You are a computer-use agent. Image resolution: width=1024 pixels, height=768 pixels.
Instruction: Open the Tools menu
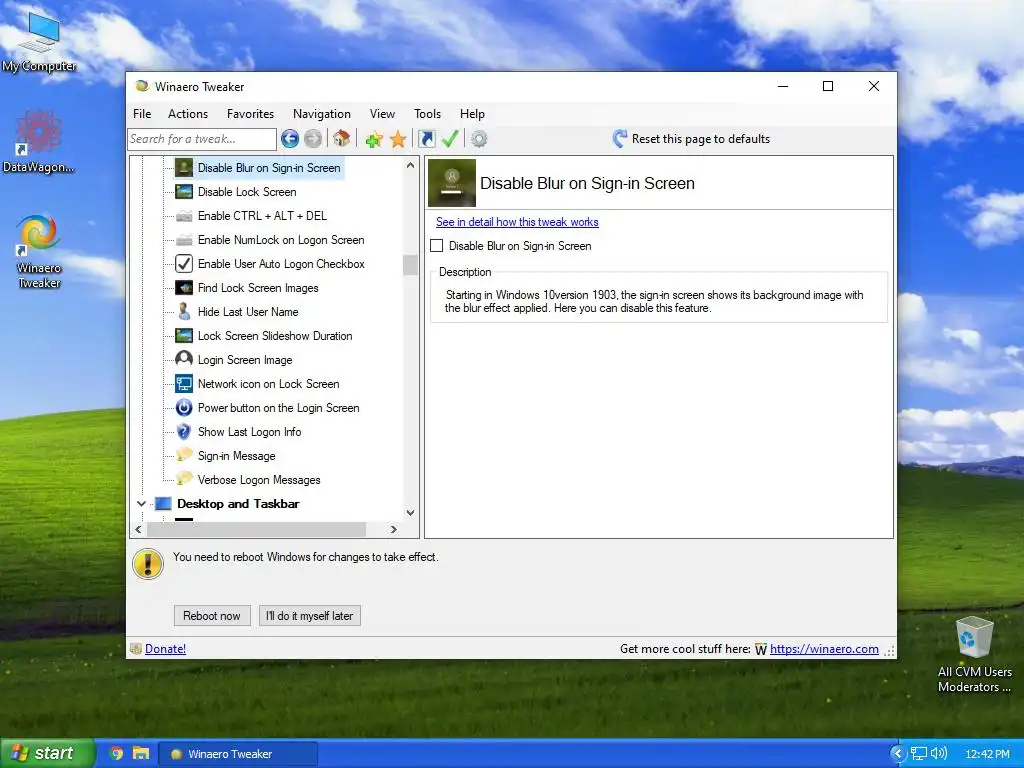point(427,114)
